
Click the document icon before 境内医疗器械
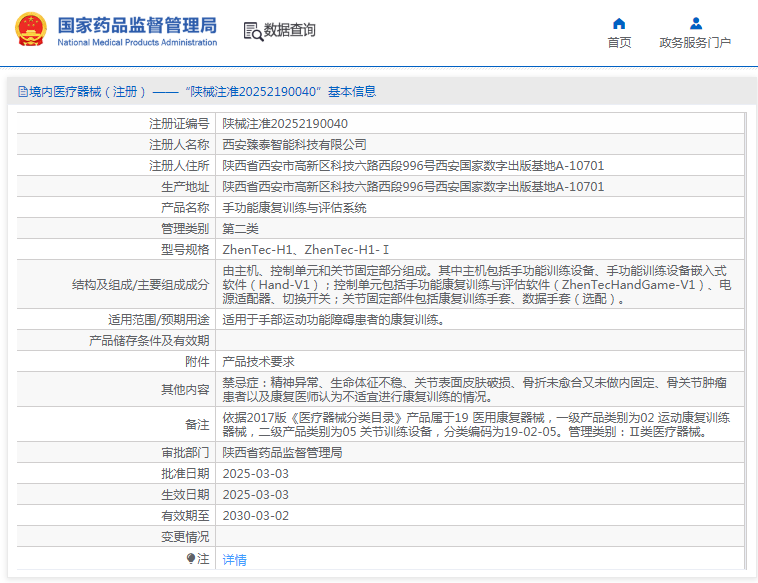coord(23,91)
